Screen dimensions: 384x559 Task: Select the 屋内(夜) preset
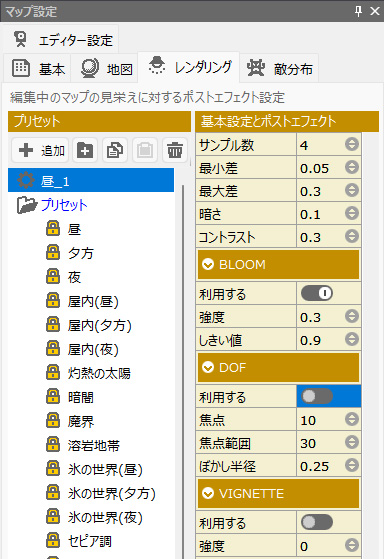tap(93, 349)
